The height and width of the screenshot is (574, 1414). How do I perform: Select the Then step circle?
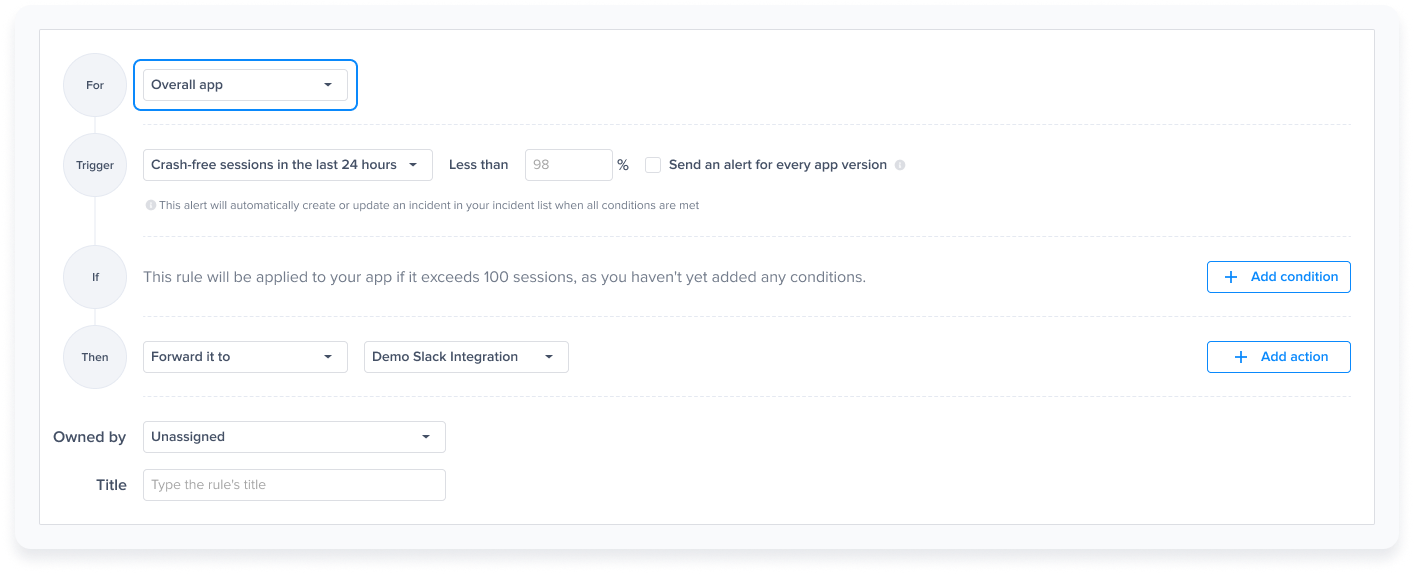click(x=95, y=357)
